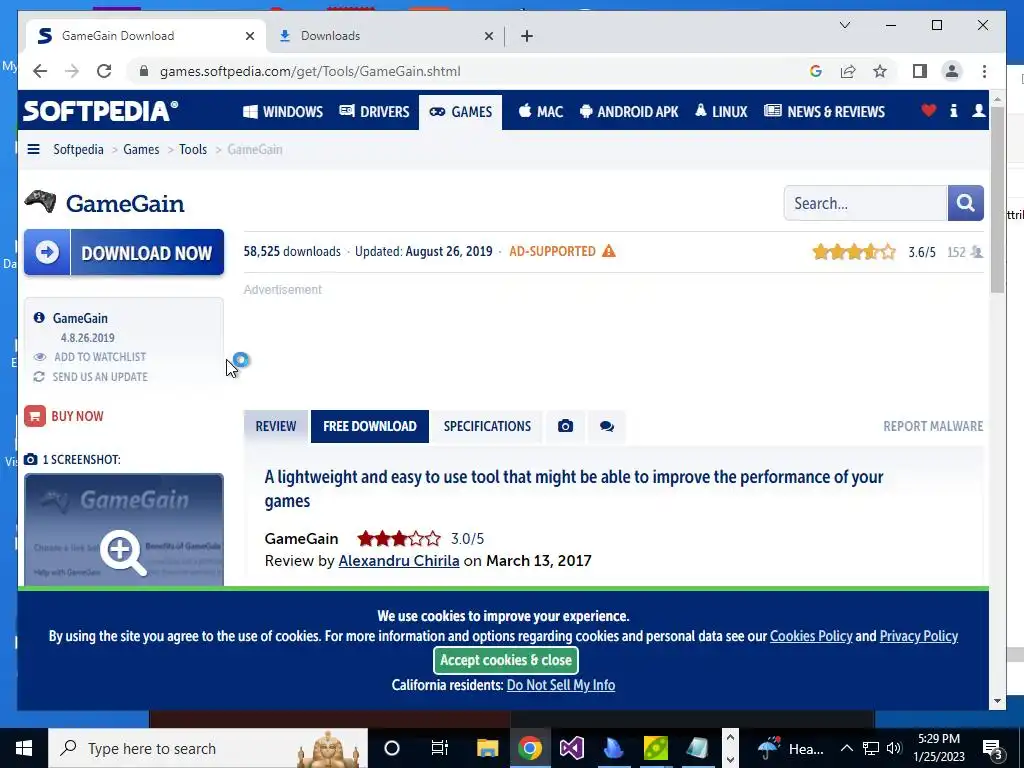Open News & Reviews section

[x=824, y=112]
